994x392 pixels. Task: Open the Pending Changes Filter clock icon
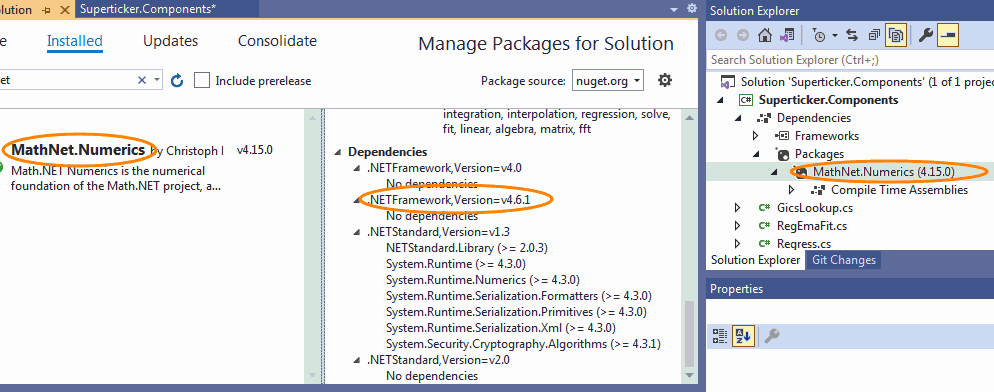tap(818, 36)
